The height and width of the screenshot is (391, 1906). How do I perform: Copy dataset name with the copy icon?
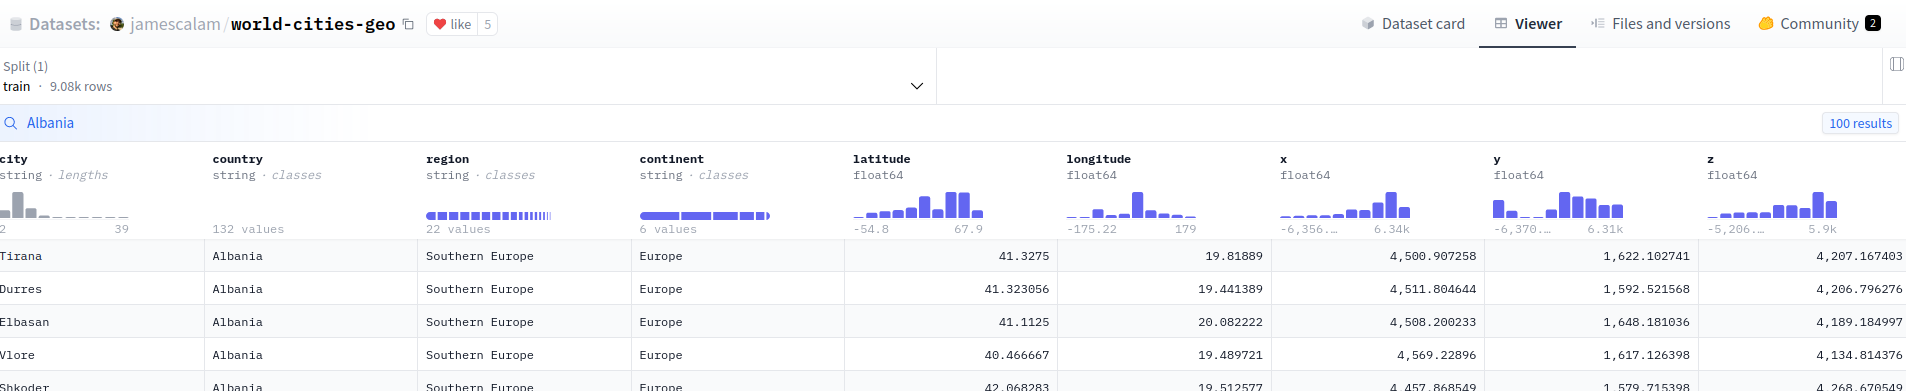click(408, 24)
